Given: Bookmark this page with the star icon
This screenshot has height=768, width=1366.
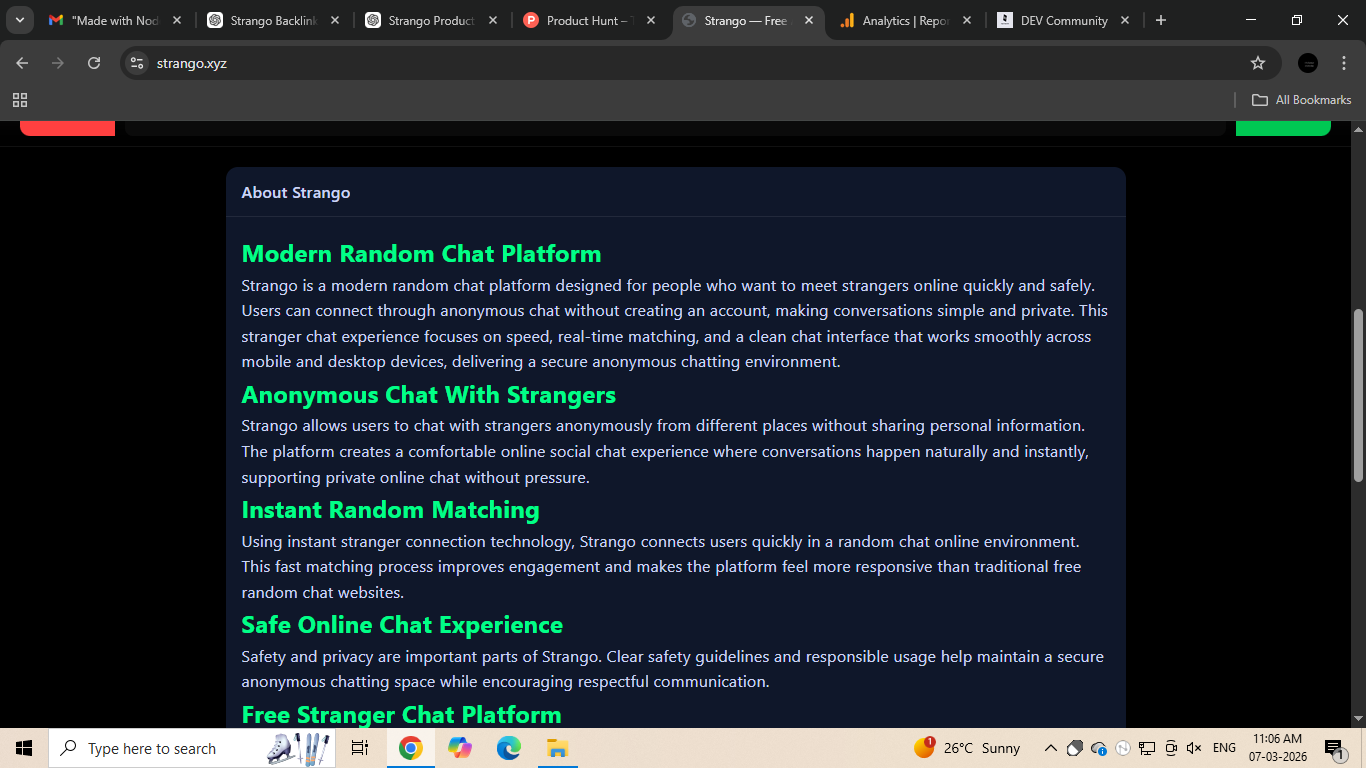Looking at the screenshot, I should point(1259,62).
